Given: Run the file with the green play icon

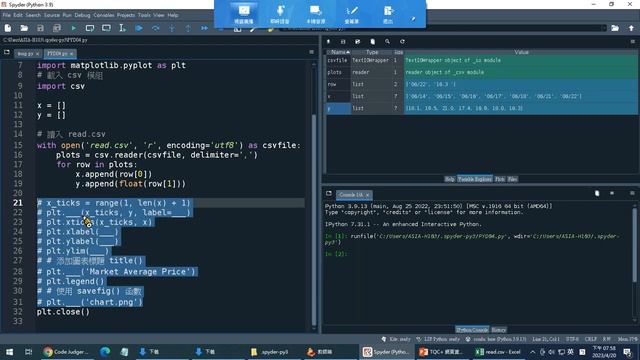Looking at the screenshot, I should (73, 28).
